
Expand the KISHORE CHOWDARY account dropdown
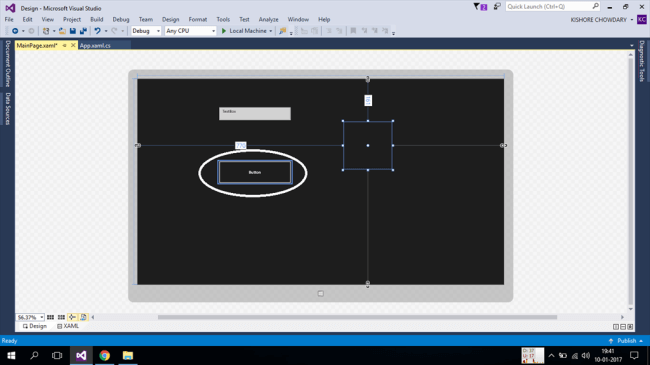632,19
